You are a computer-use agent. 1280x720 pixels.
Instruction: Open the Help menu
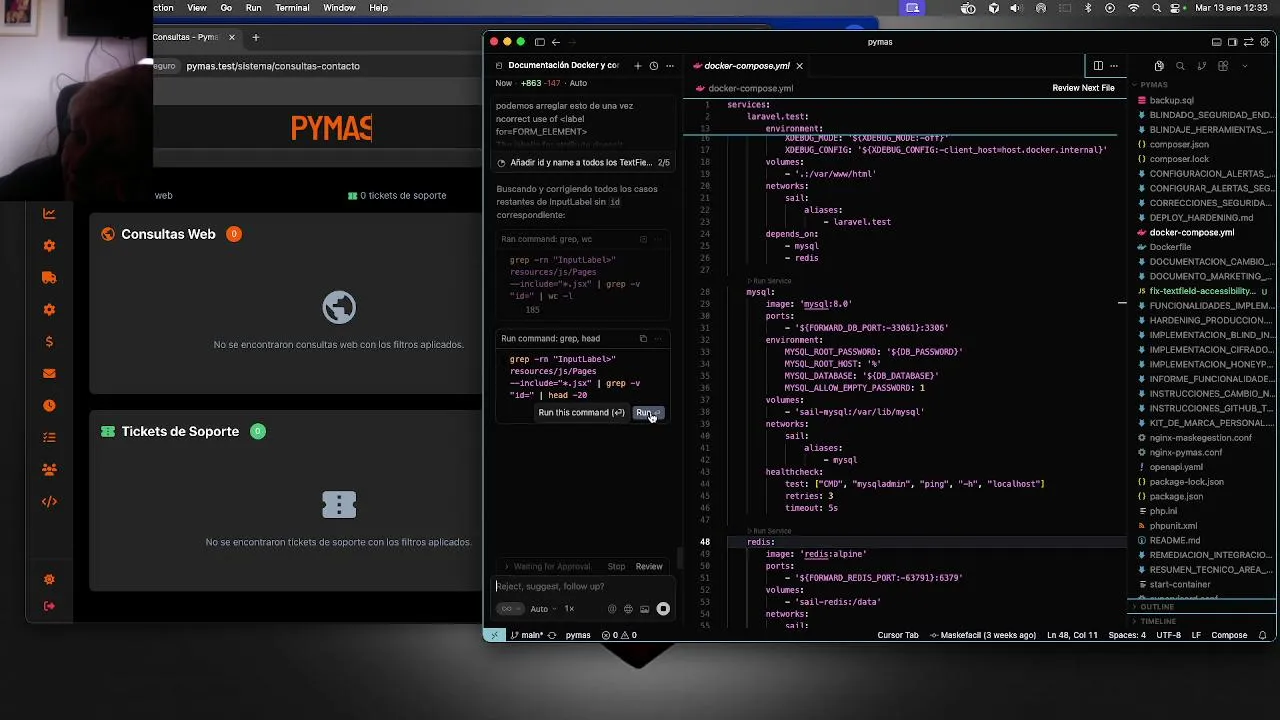(378, 8)
